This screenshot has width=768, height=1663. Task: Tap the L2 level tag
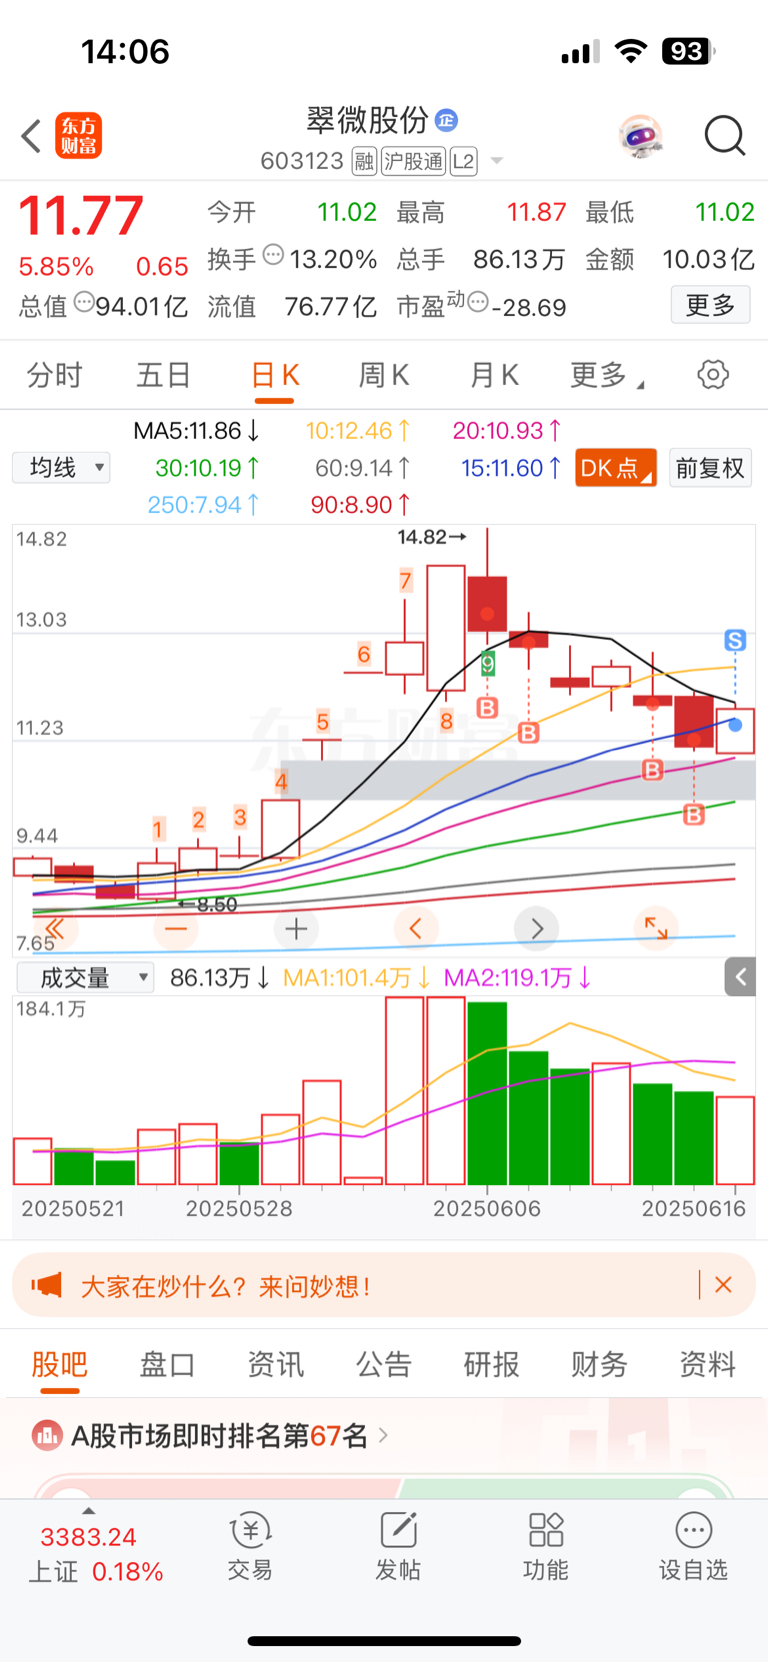(x=463, y=161)
